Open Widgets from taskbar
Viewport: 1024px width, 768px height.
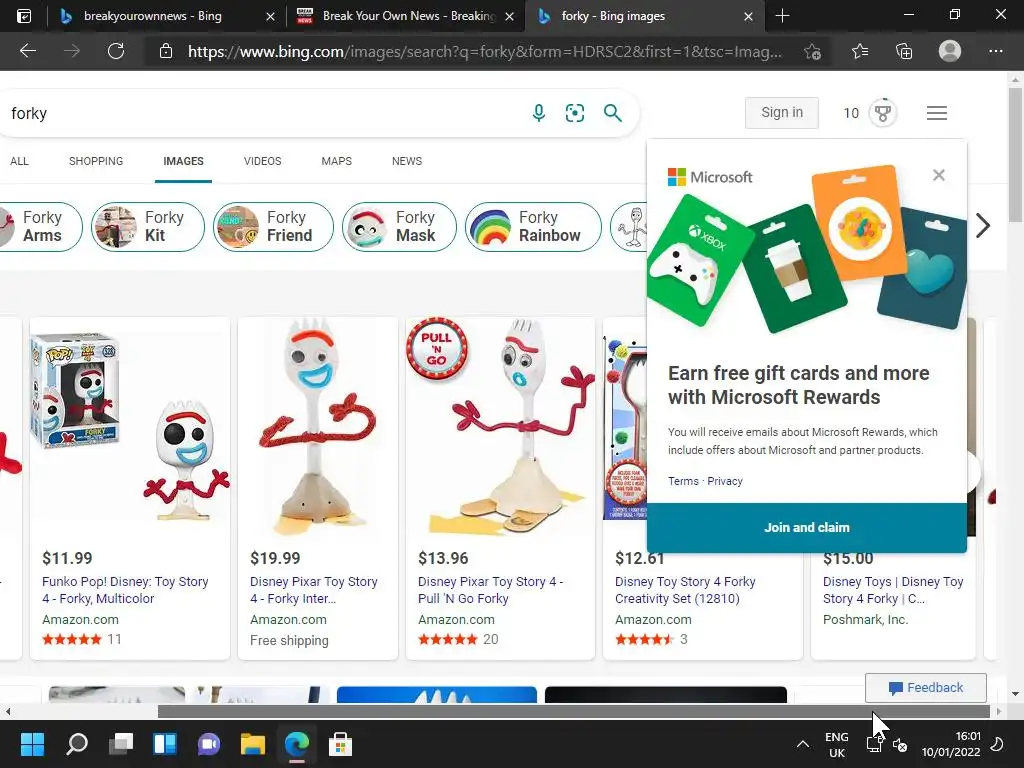(x=165, y=744)
